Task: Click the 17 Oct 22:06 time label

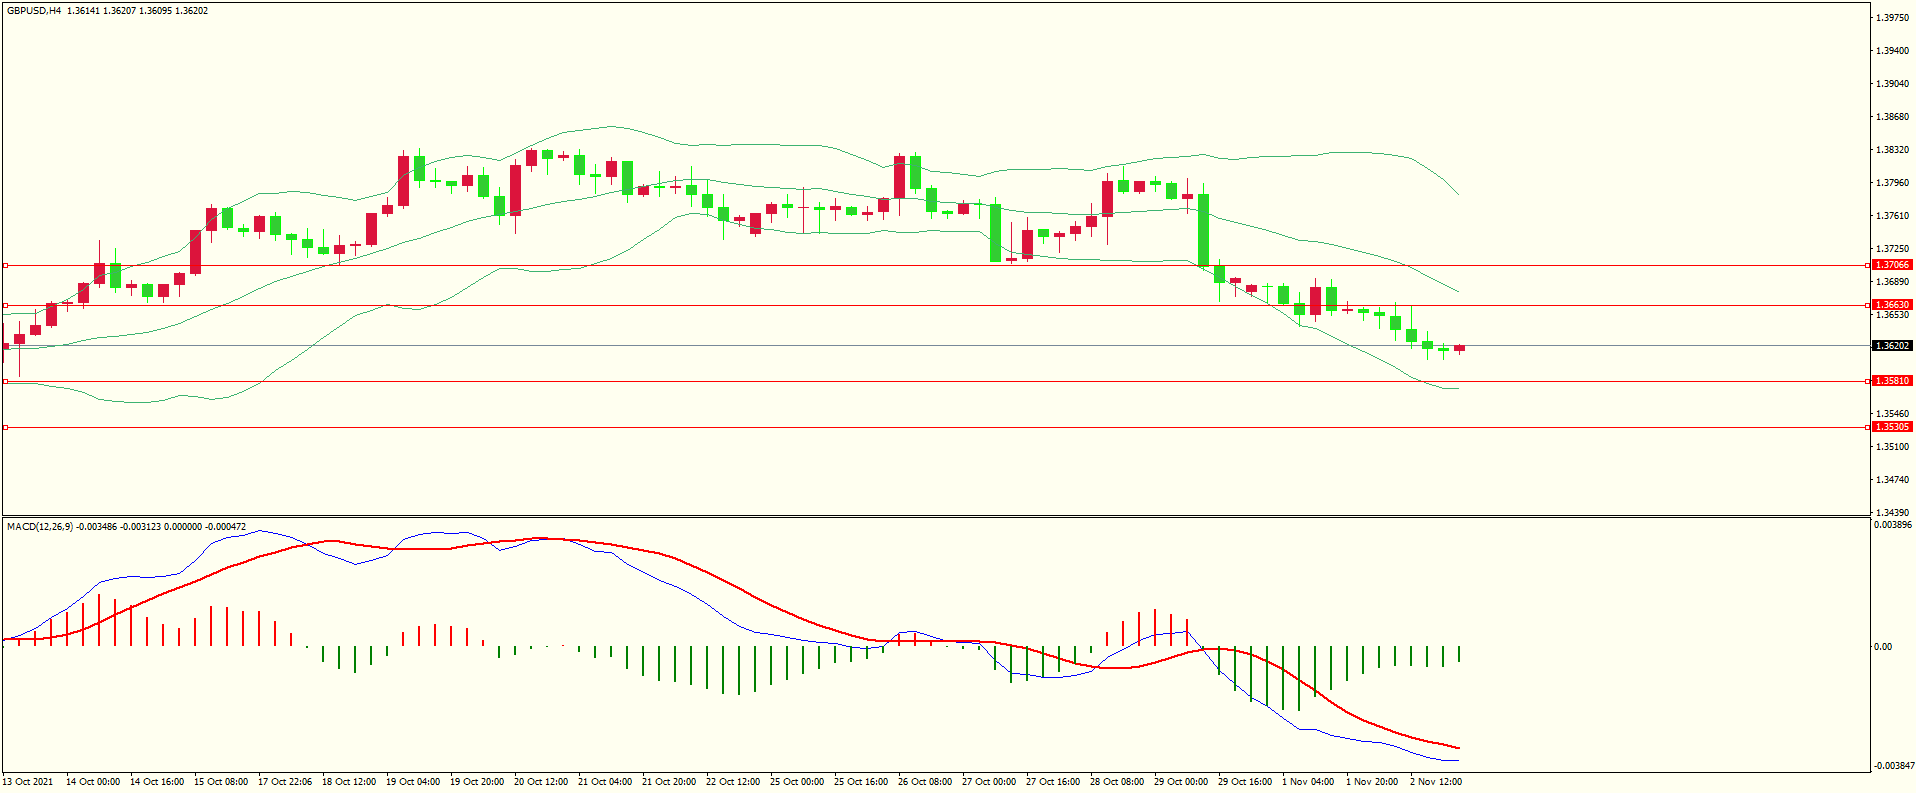Action: click(x=285, y=782)
